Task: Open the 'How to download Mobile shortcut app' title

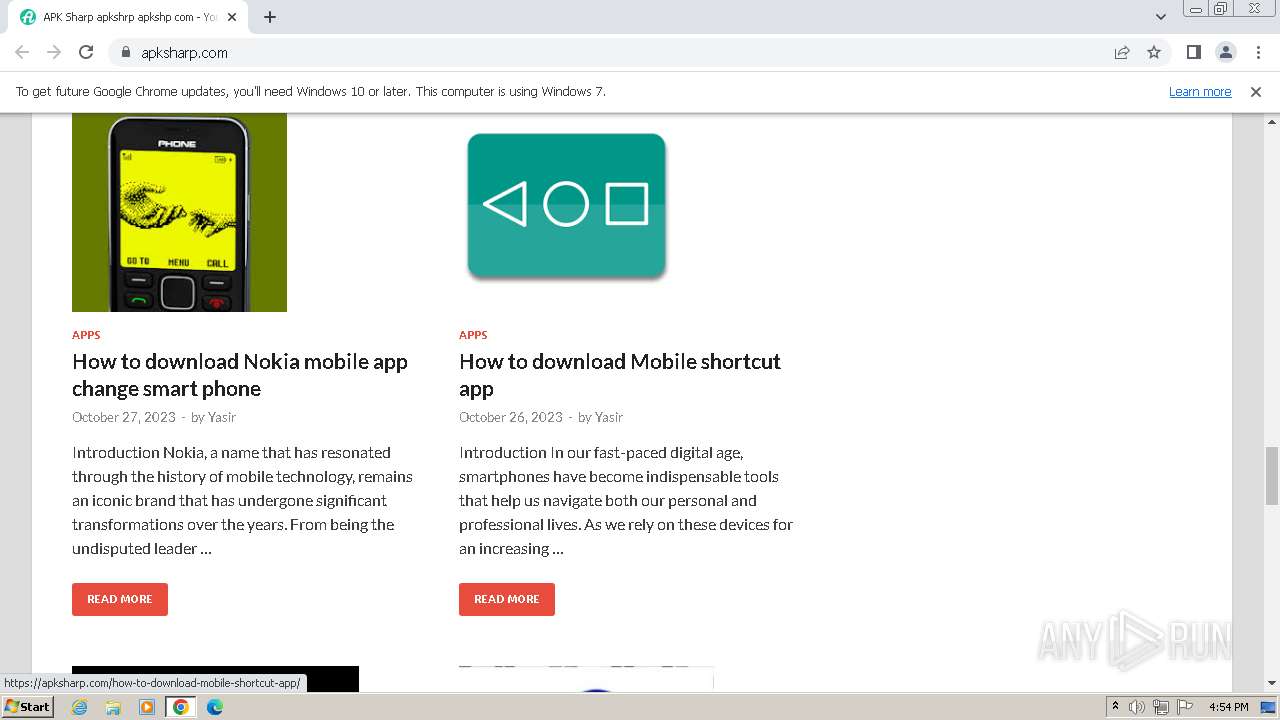Action: [x=620, y=375]
